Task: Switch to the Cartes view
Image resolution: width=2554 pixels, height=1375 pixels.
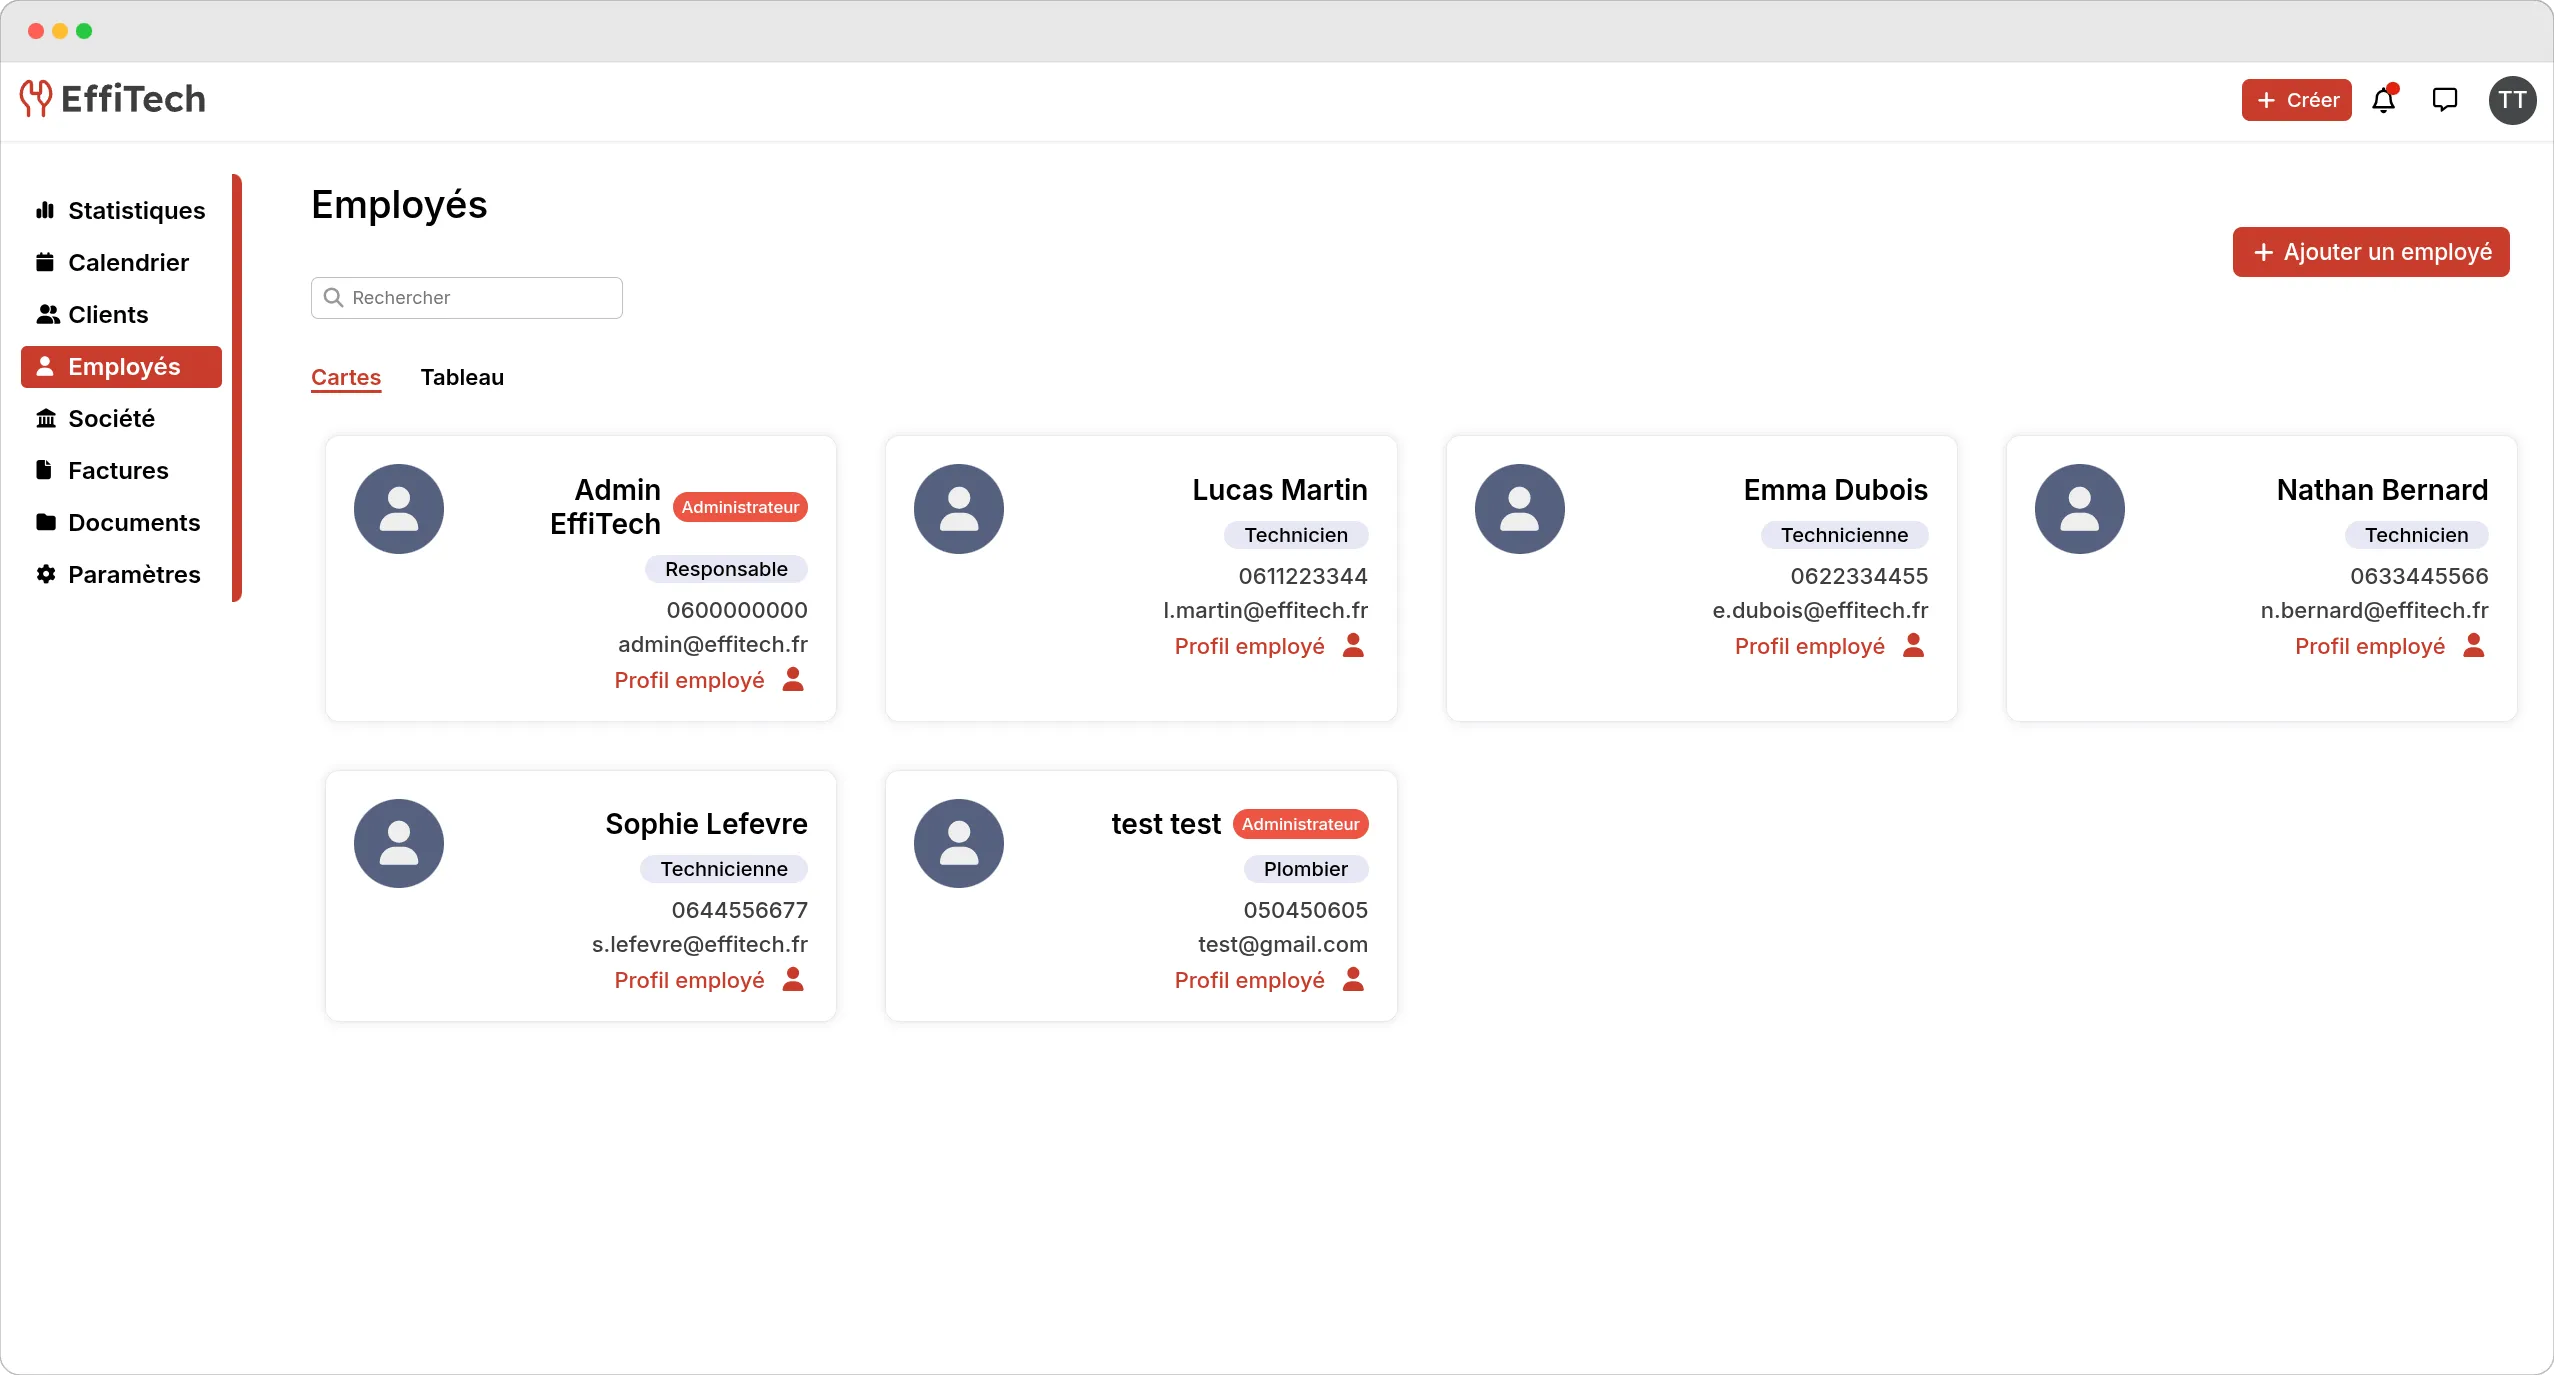Action: (345, 377)
